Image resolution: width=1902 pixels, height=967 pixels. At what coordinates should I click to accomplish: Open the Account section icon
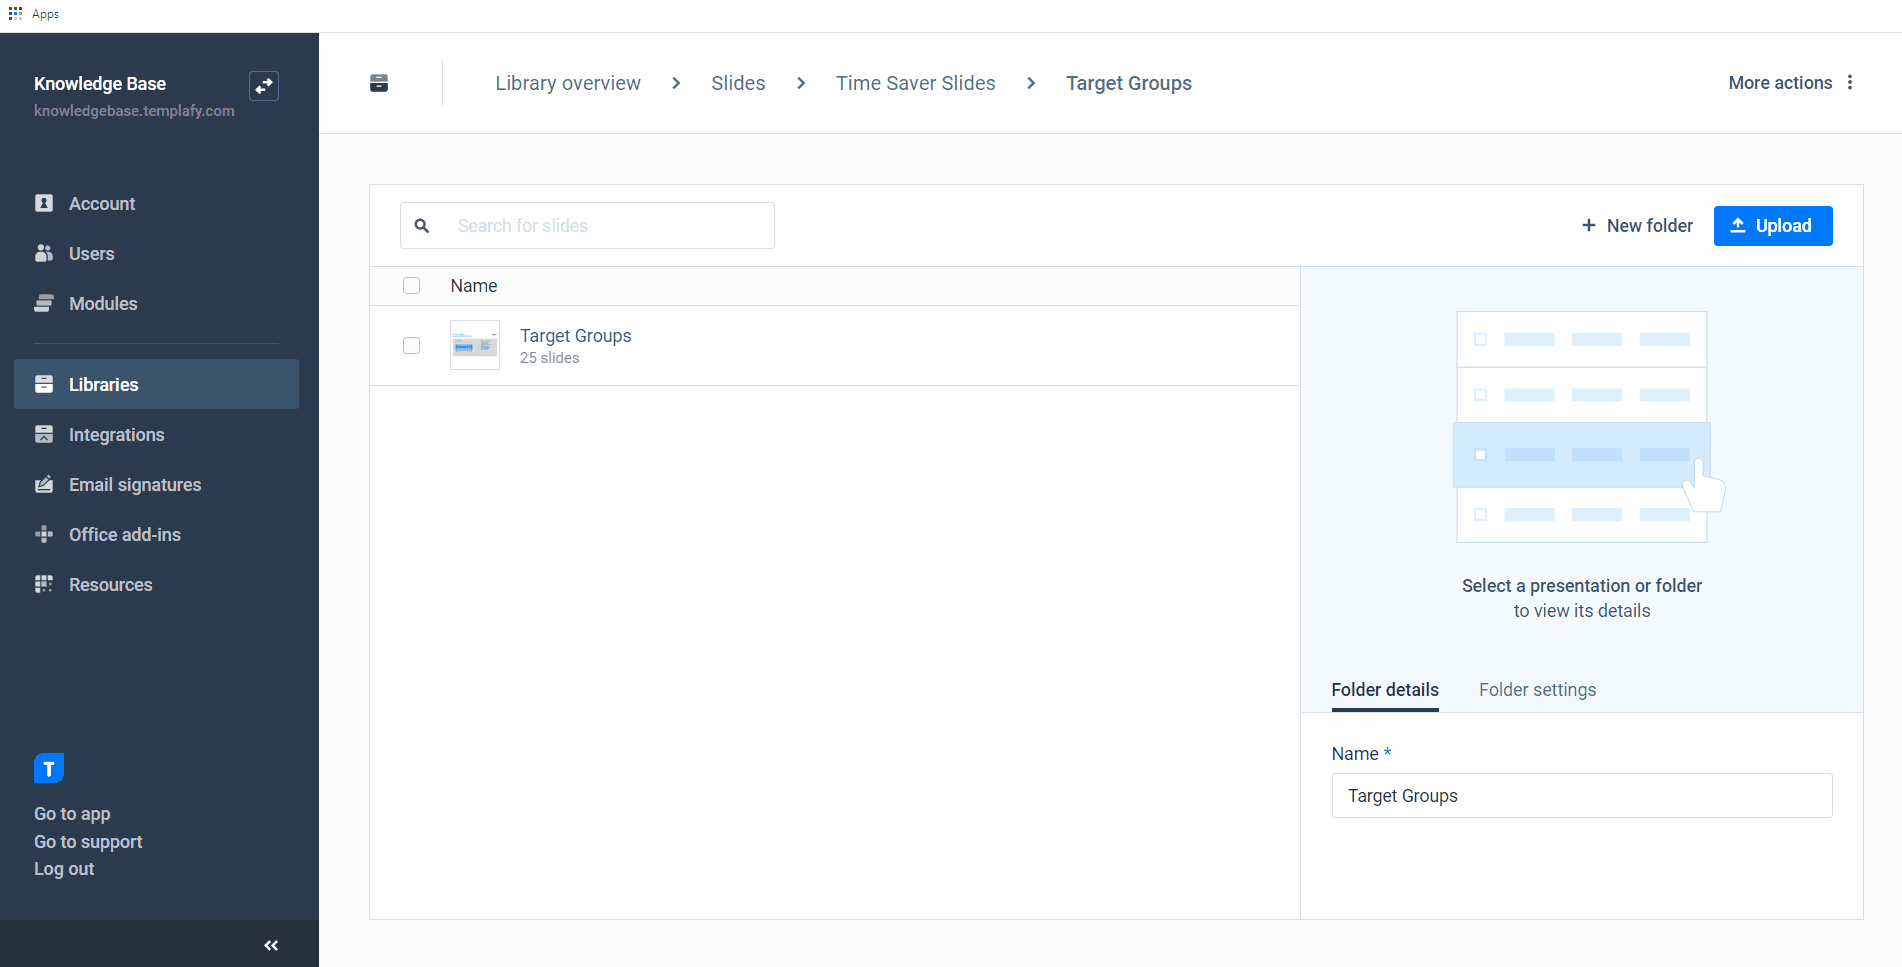pyautogui.click(x=44, y=203)
